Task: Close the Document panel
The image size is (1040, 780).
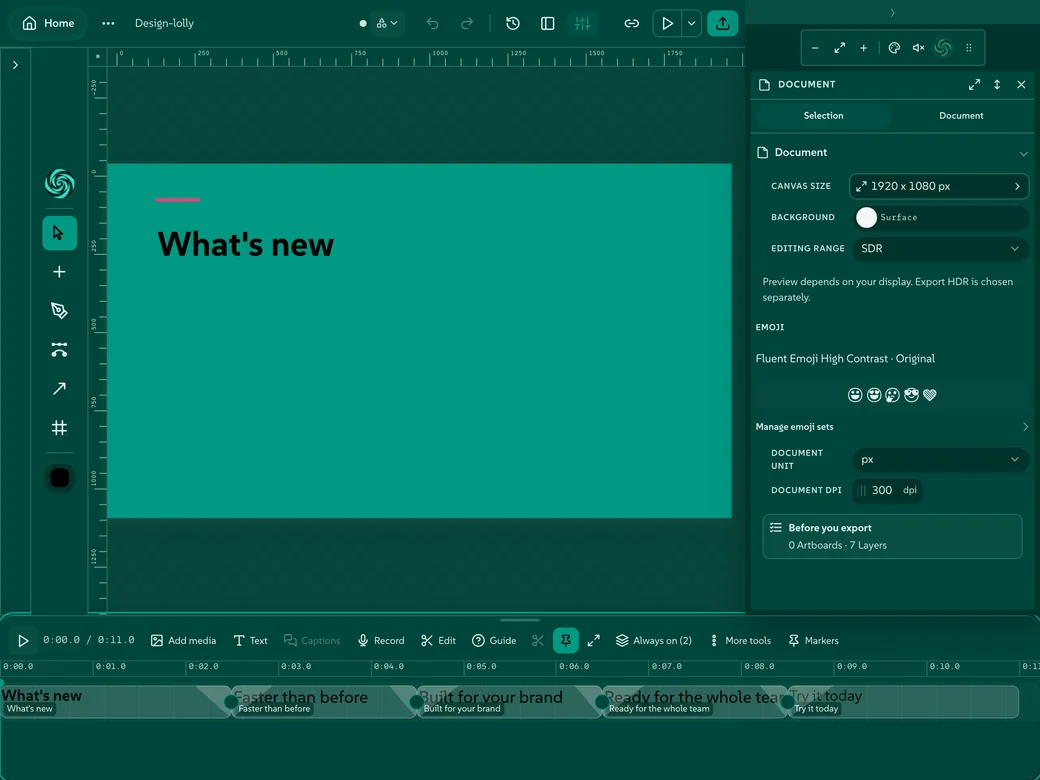Action: [x=1021, y=84]
